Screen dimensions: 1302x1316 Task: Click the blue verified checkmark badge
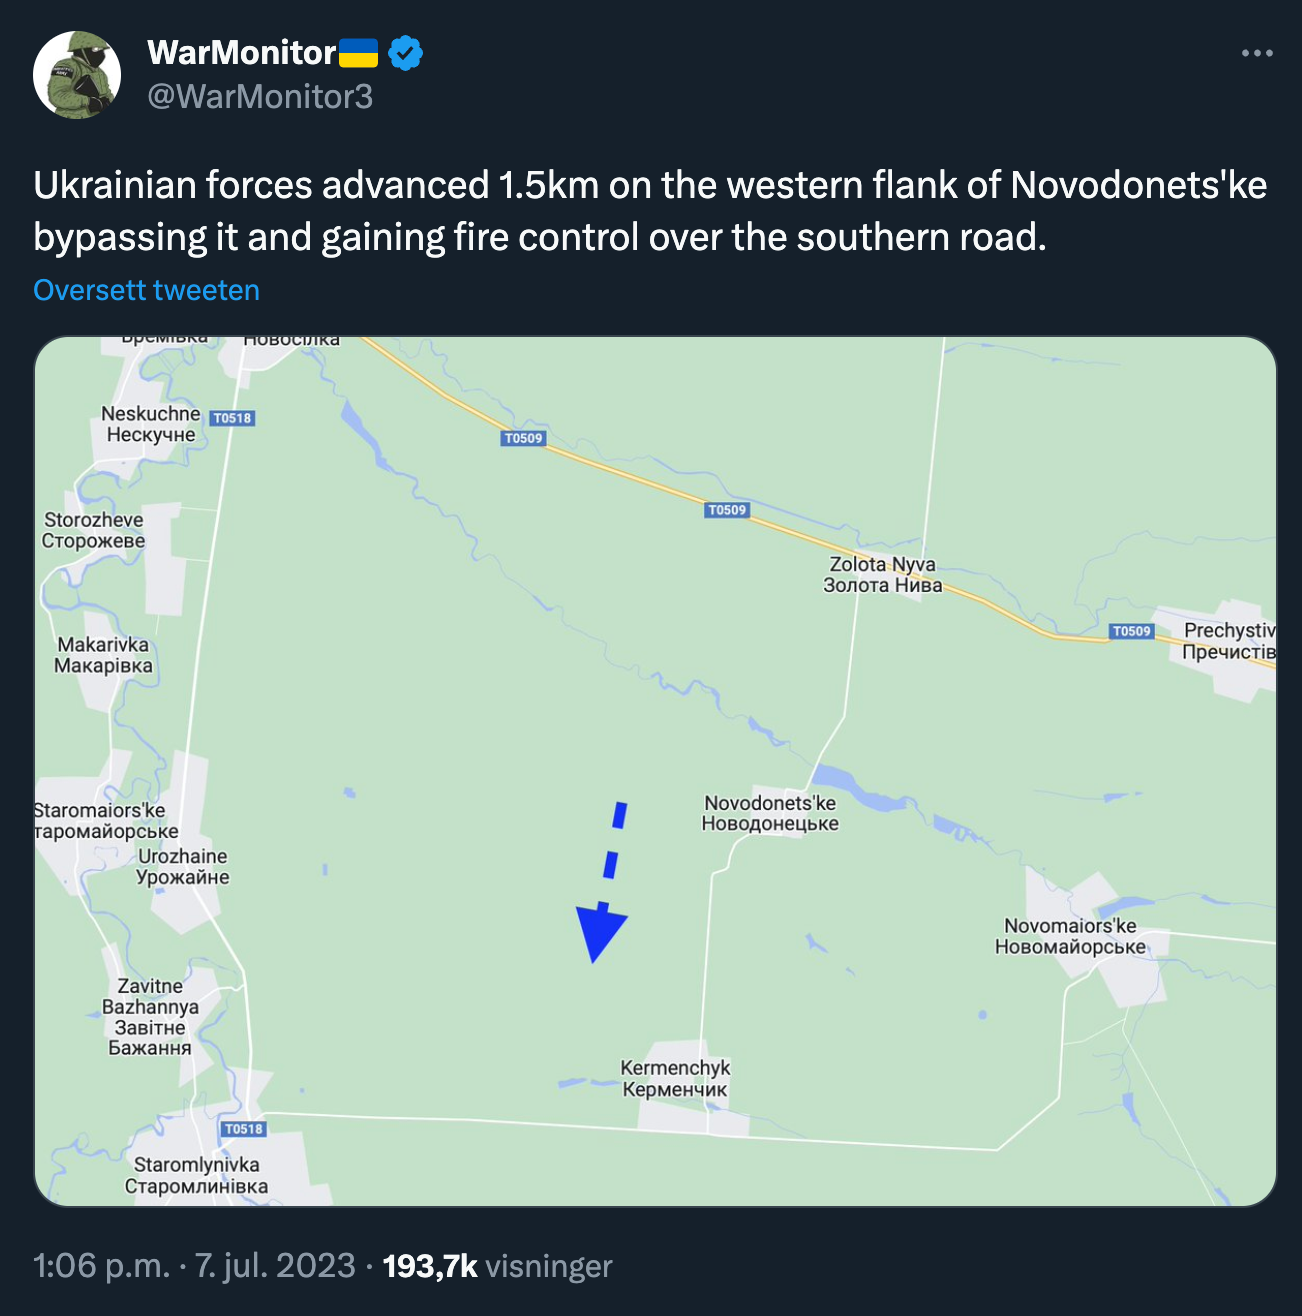(x=405, y=53)
